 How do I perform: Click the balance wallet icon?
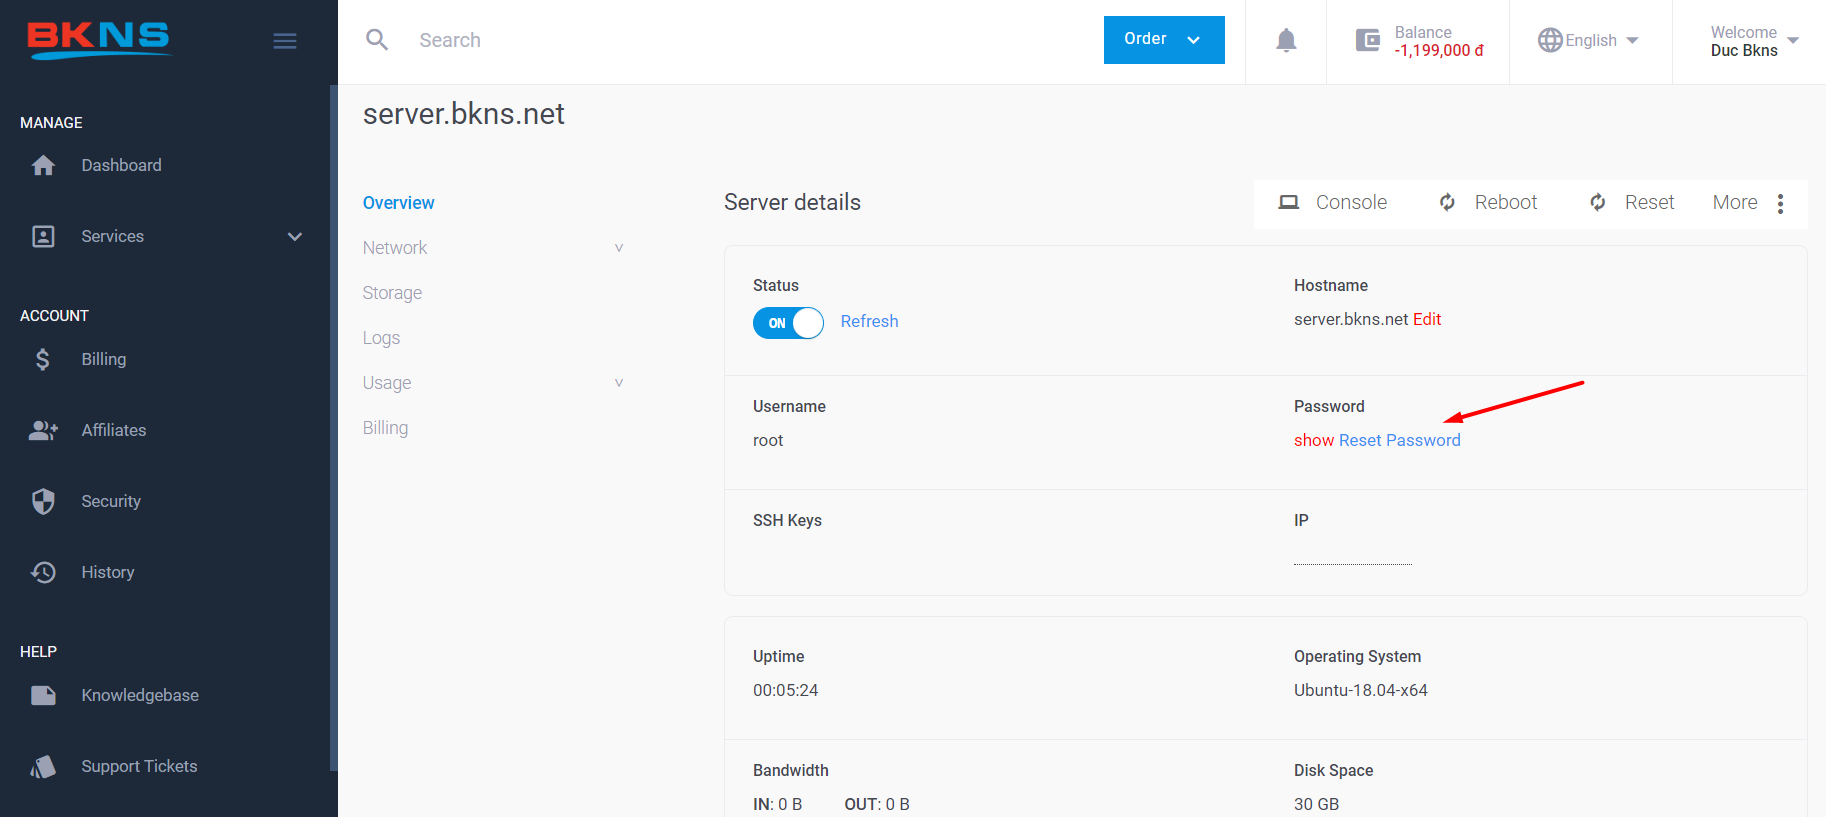coord(1367,40)
